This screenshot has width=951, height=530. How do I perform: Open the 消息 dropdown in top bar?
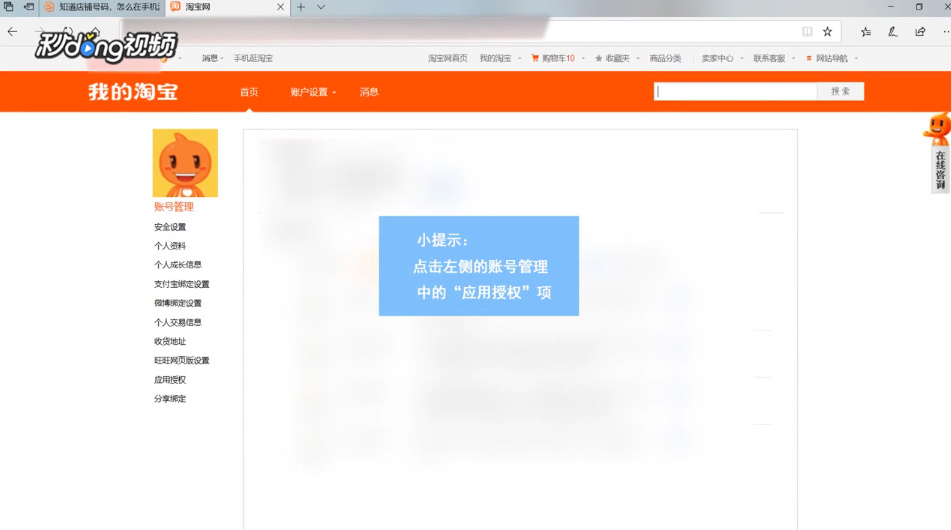[x=212, y=58]
